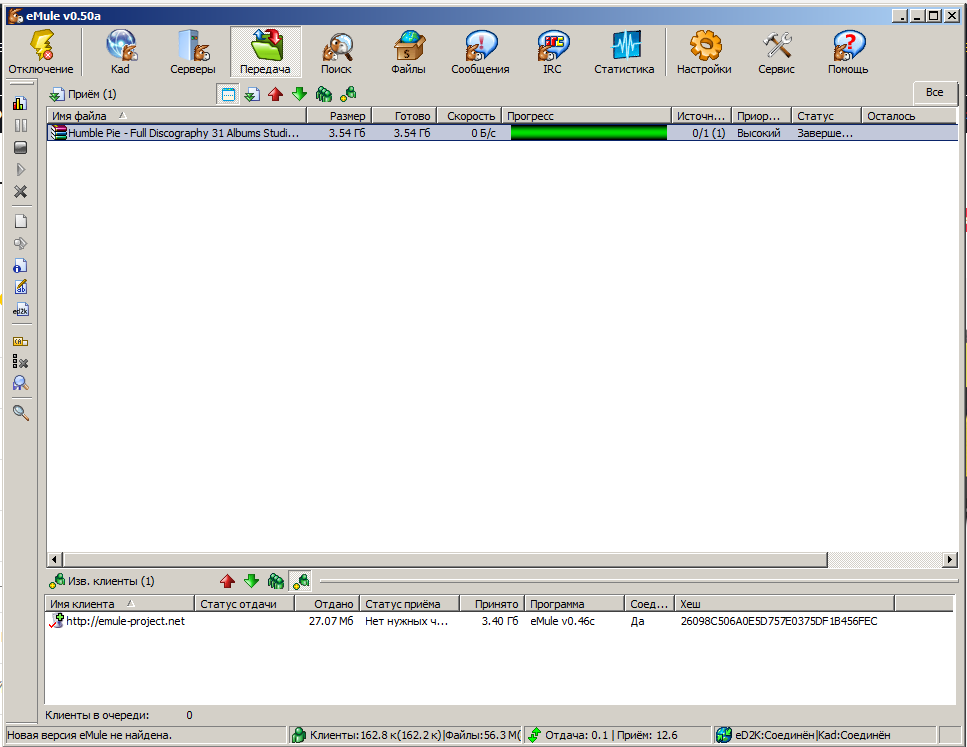Sort downloads by Статус column
The image size is (967, 747).
(826, 116)
